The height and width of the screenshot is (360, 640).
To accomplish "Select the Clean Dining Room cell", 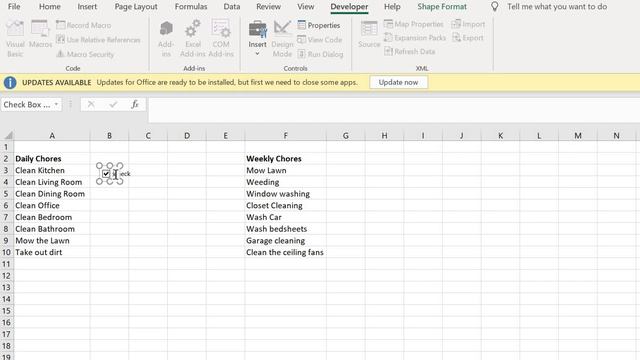I will (52, 194).
